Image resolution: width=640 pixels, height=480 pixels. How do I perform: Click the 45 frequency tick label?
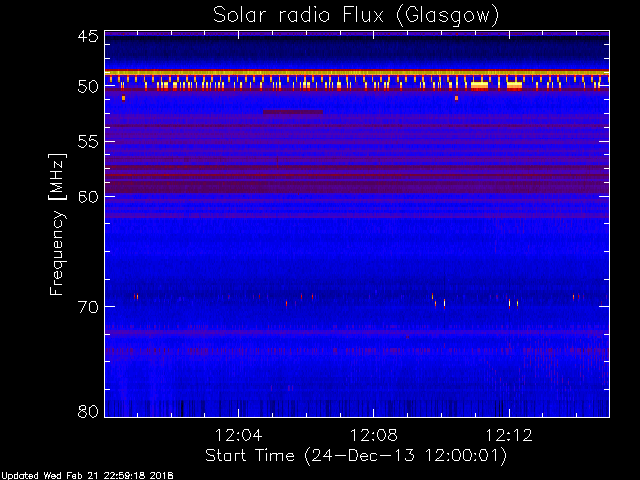(x=88, y=37)
